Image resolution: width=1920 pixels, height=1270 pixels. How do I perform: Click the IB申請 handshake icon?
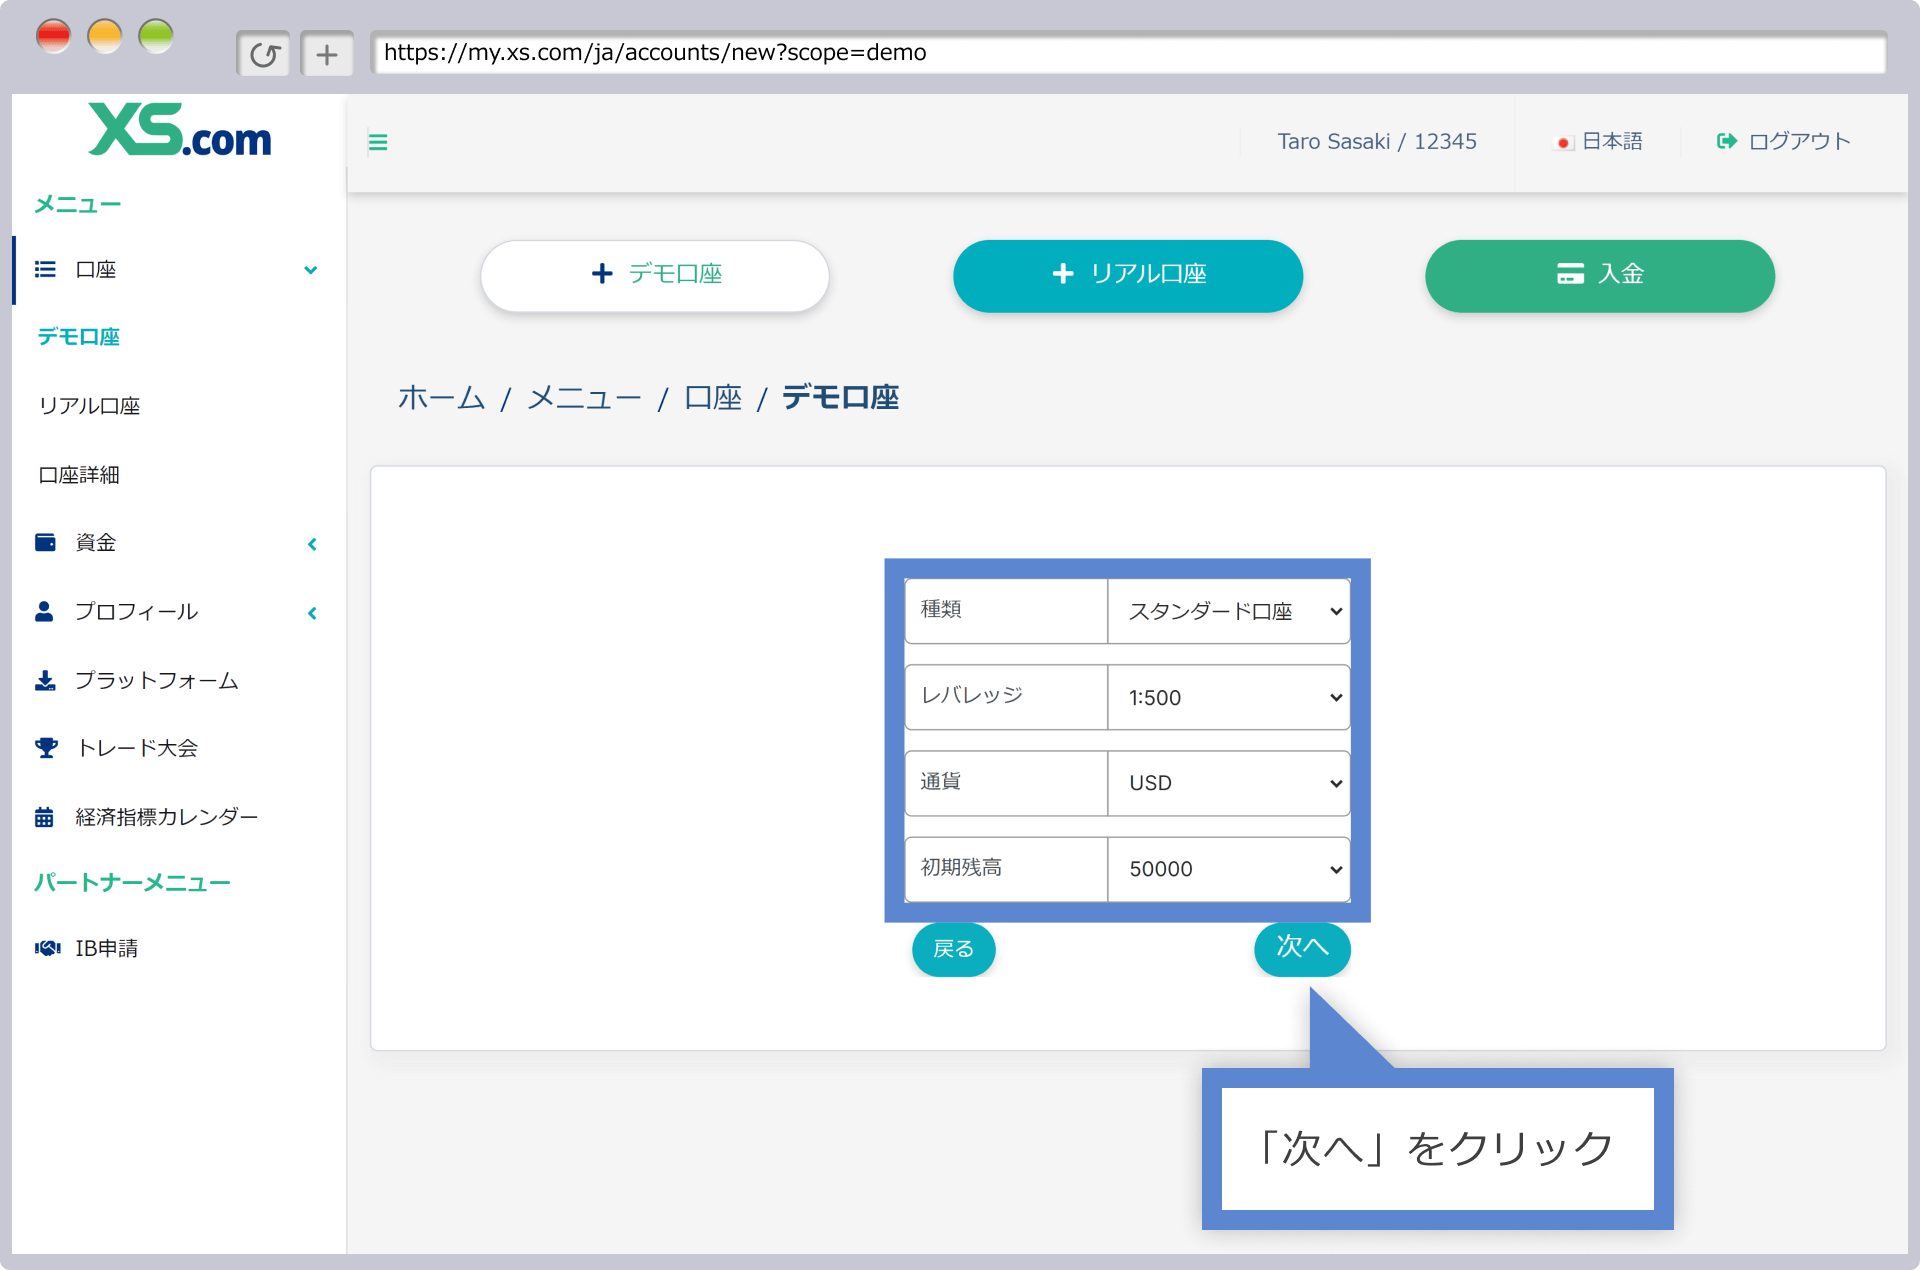48,948
